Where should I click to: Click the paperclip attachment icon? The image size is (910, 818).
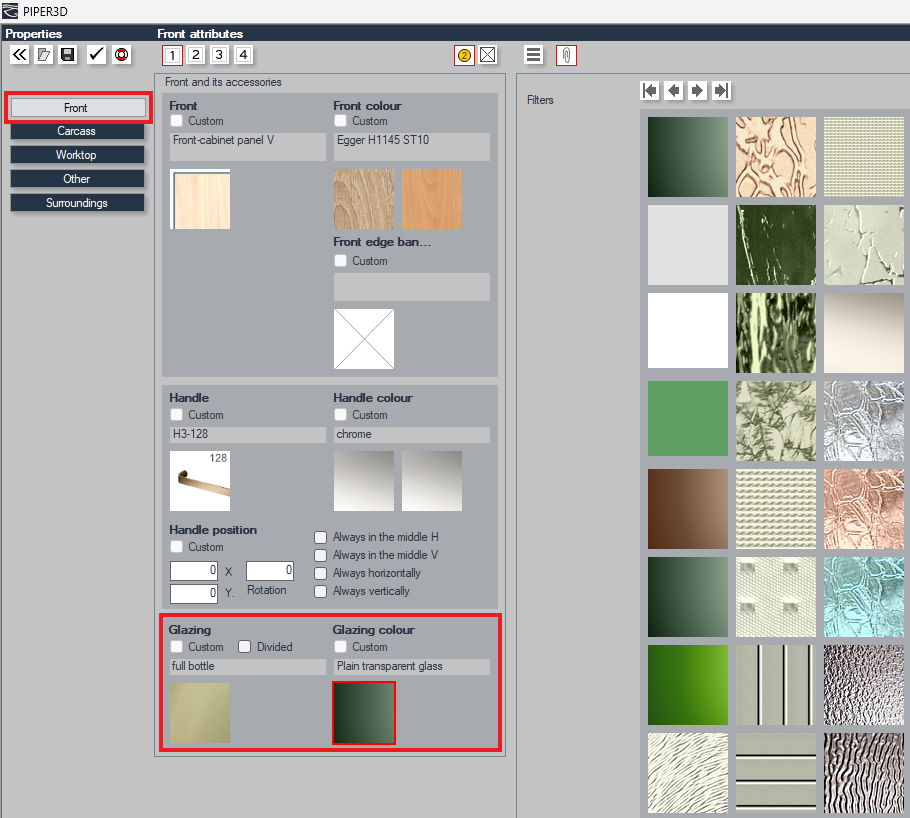point(566,56)
